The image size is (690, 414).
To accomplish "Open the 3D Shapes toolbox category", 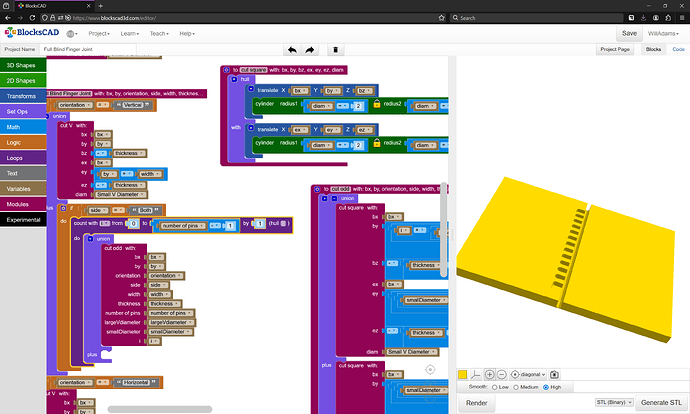I will 23,65.
